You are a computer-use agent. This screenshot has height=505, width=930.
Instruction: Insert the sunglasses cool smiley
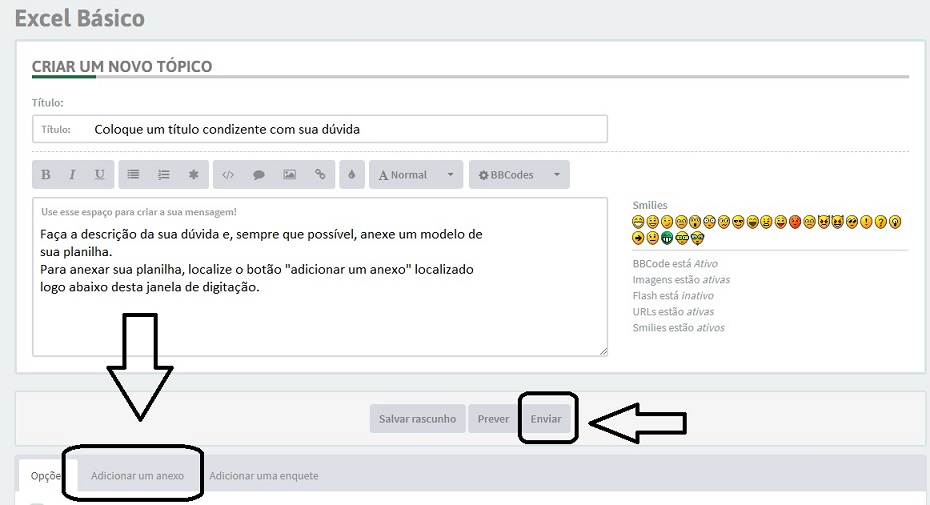click(738, 222)
